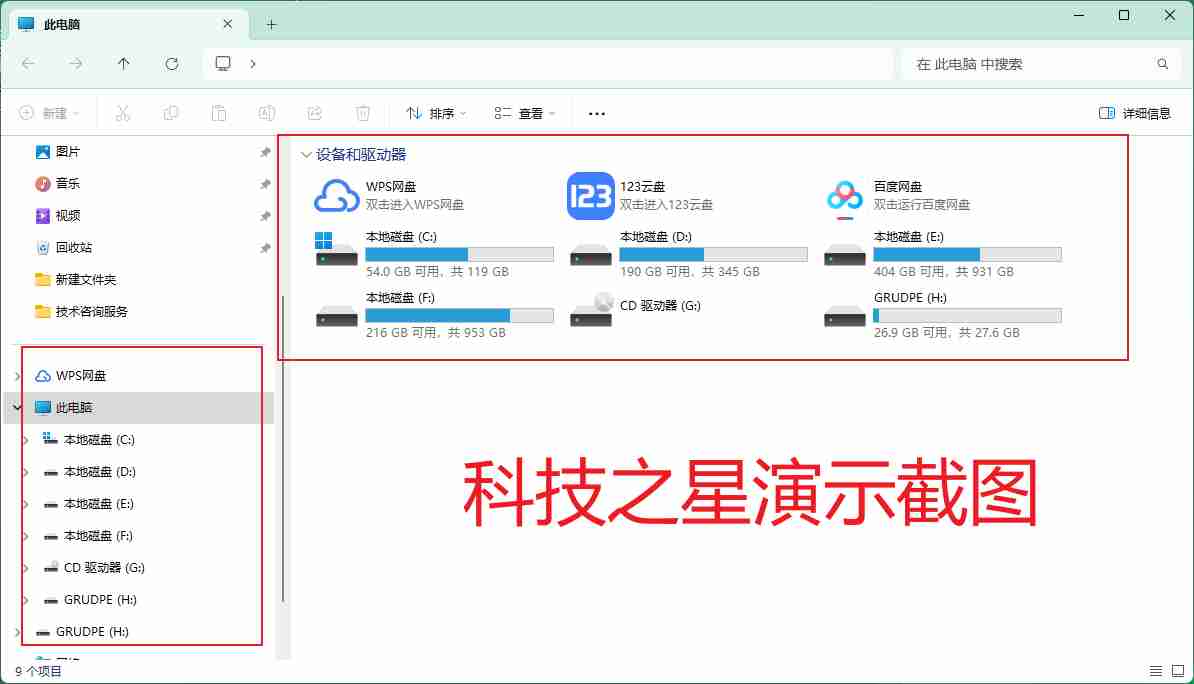1194x684 pixels.
Task: Click the Delete trash icon on the toolbar
Action: pos(362,112)
